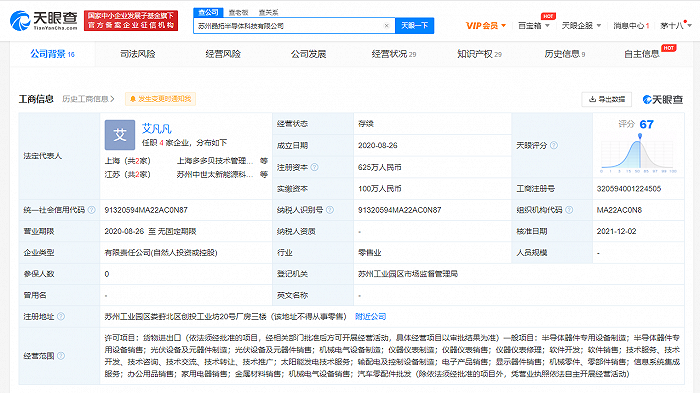This screenshot has height=393, width=700.
Task: Open the 艾凡凡 profile link
Action: tap(156, 129)
